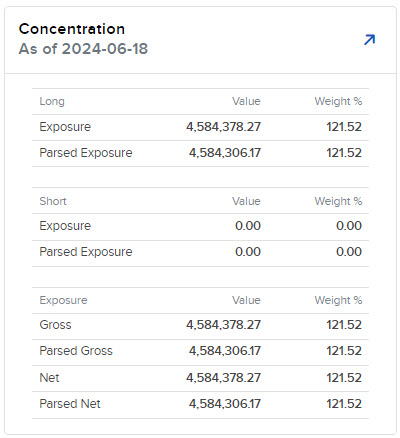Viewport: 400px width, 438px height.
Task: Select the Long Parsed Exposure row label
Action: (x=86, y=153)
